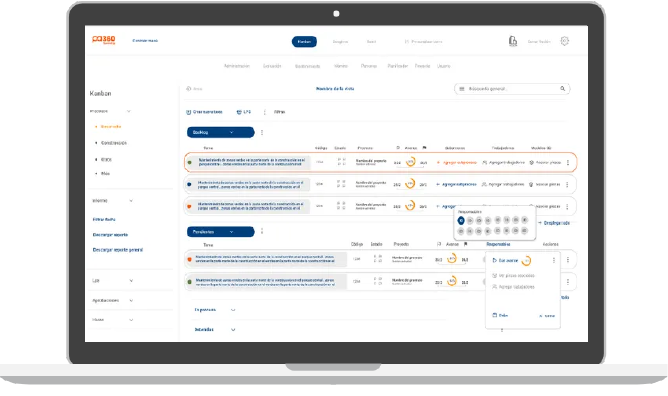Screen dimensions: 668x396
Task: Open the settings gear in the header
Action: click(564, 41)
